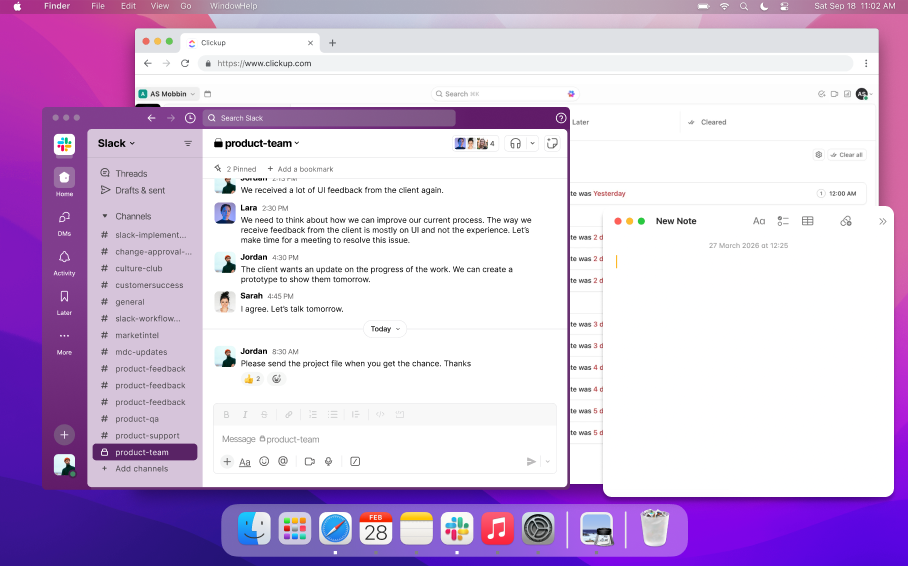The height and width of the screenshot is (566, 908).
Task: Open the canvas icon in channel header
Action: point(552,143)
